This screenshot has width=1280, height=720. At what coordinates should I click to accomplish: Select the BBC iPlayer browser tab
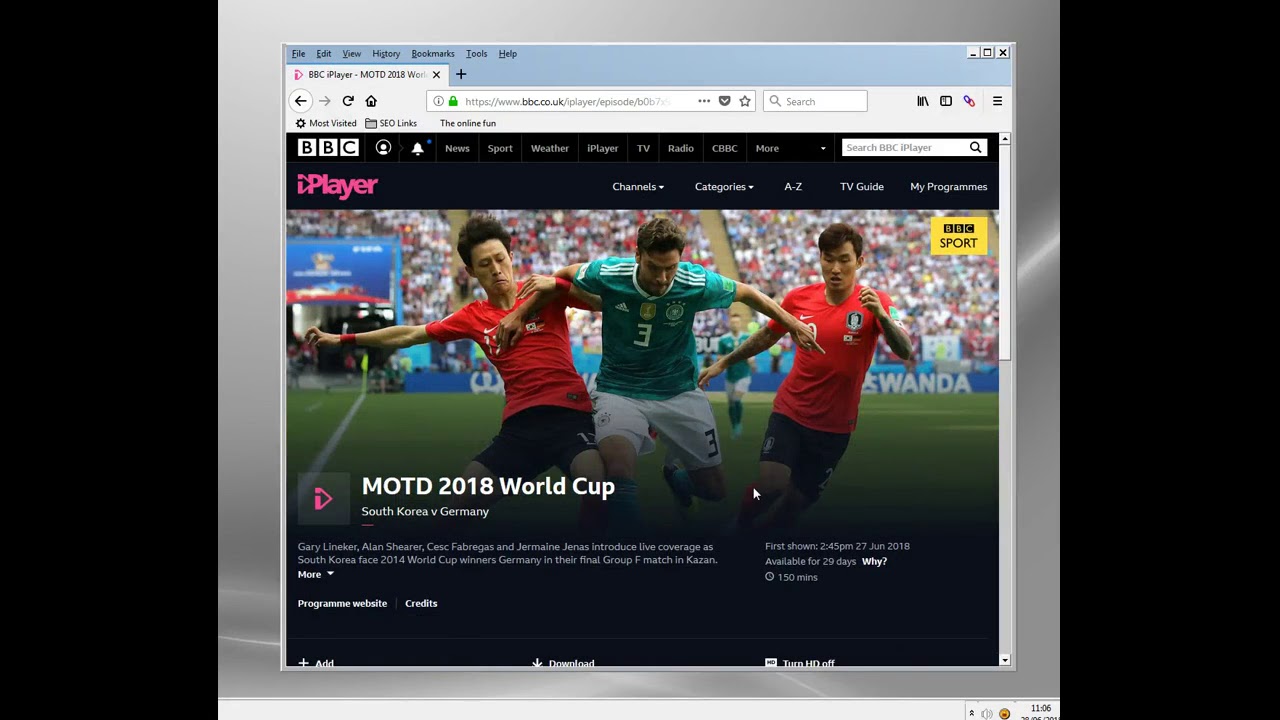coord(368,74)
